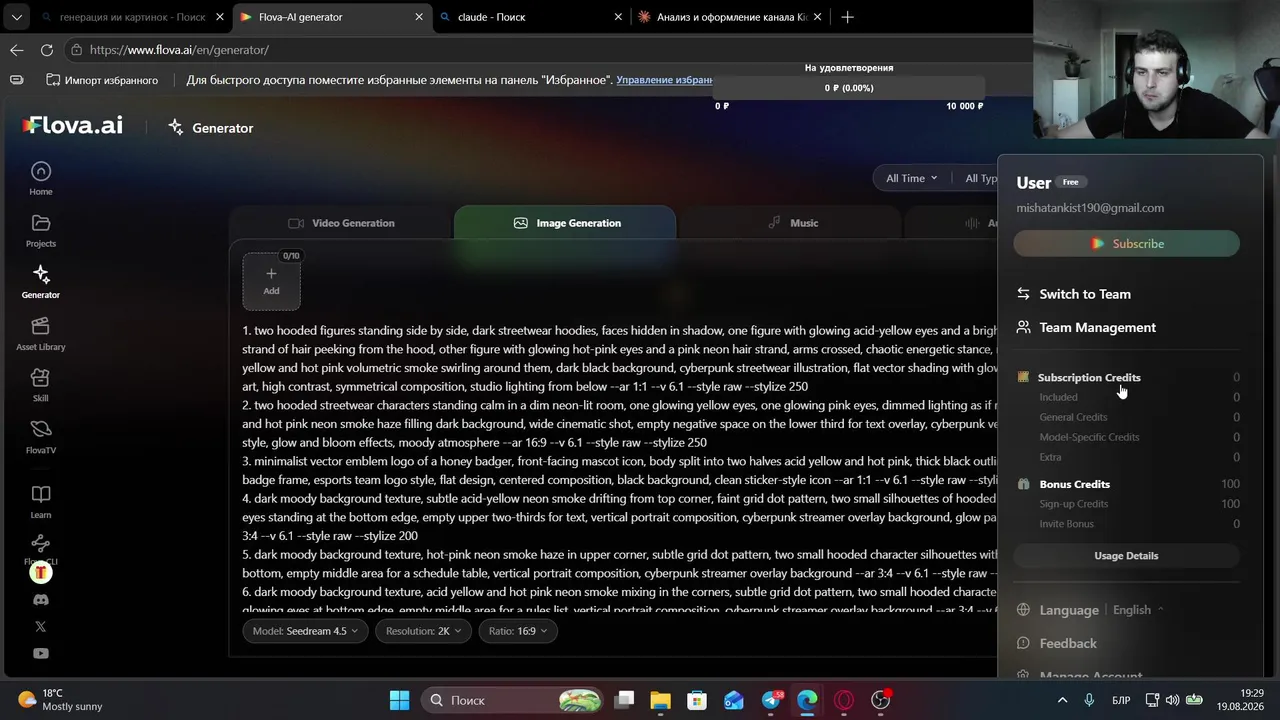The height and width of the screenshot is (720, 1280).
Task: Select the Image Generation tab
Action: (x=566, y=223)
